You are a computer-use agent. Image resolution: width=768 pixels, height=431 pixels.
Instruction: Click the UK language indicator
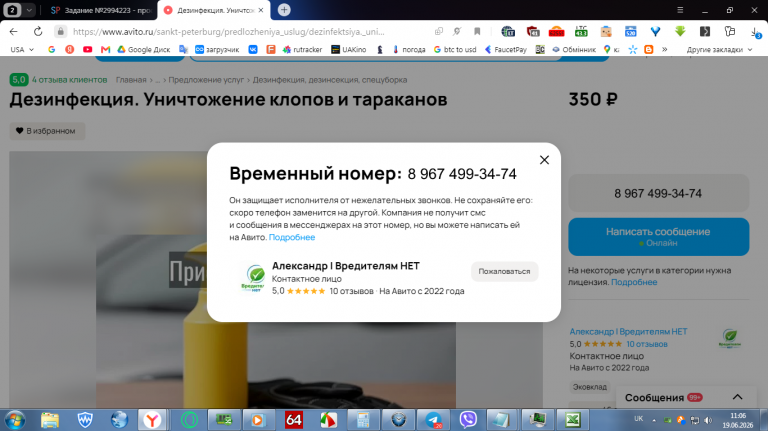[x=639, y=419]
